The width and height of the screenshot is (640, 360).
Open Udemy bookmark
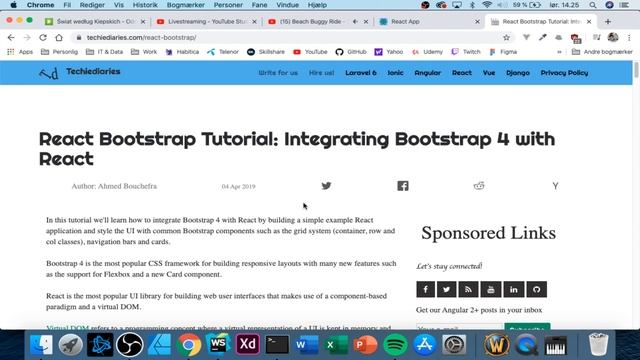[x=427, y=52]
